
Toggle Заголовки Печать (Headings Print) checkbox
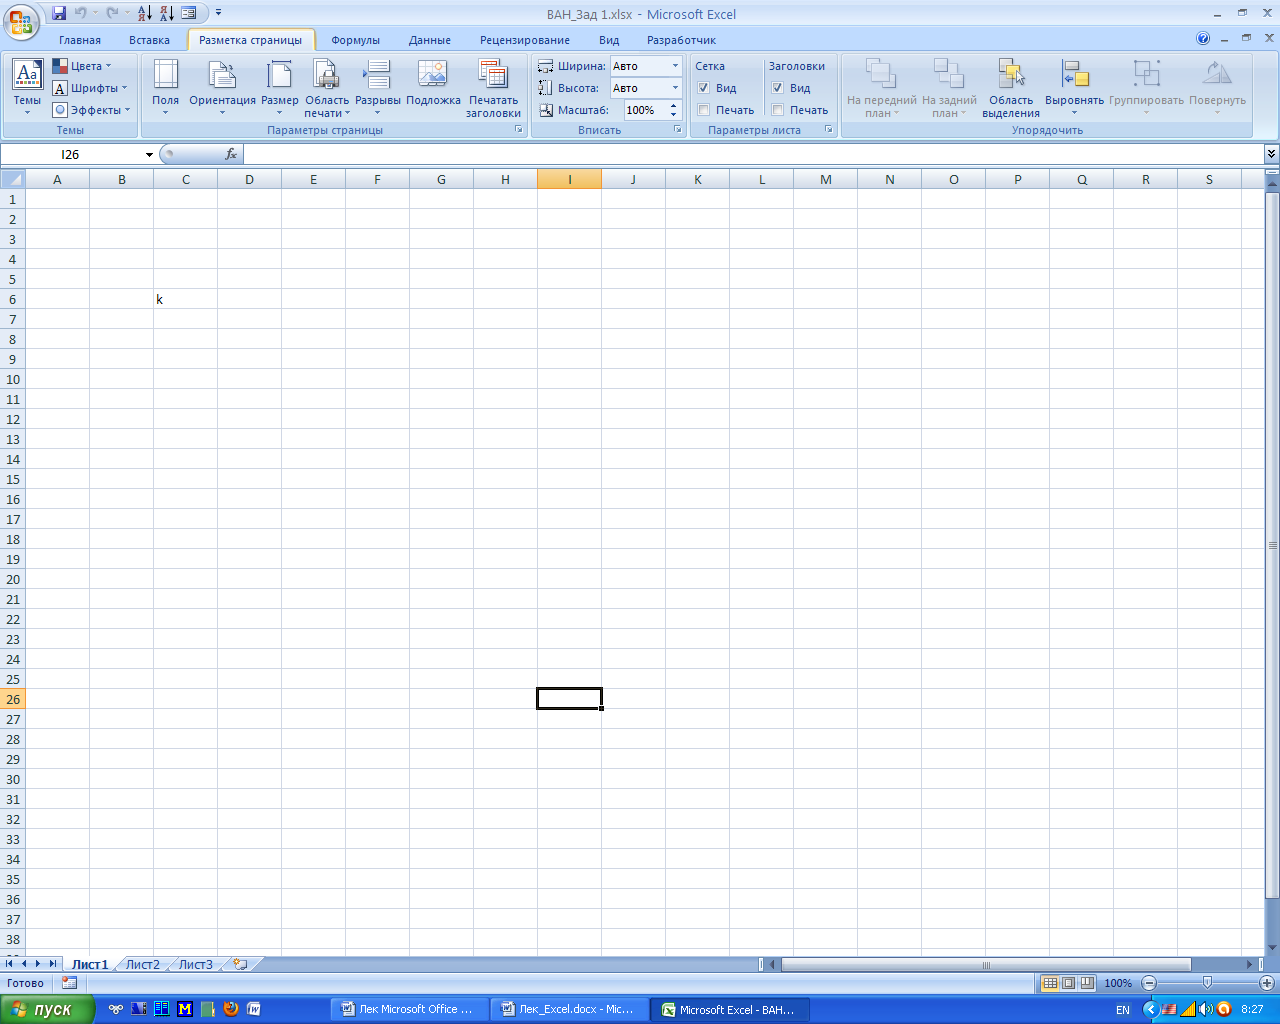point(778,110)
